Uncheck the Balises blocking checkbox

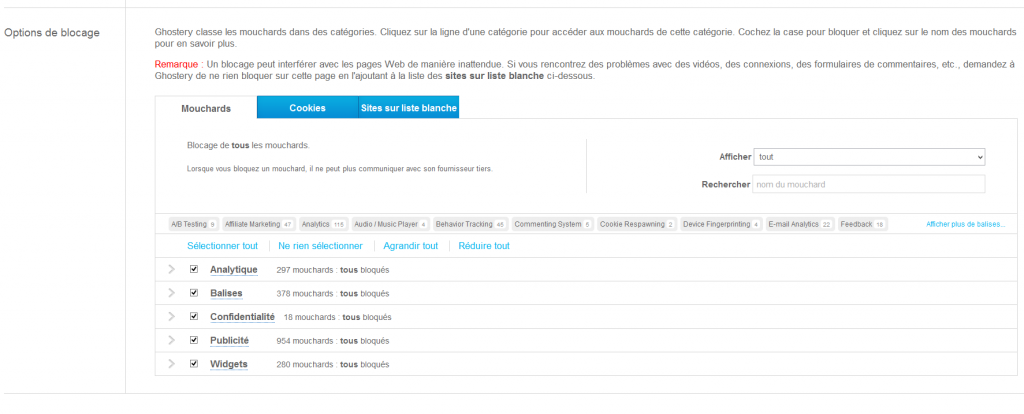click(194, 293)
